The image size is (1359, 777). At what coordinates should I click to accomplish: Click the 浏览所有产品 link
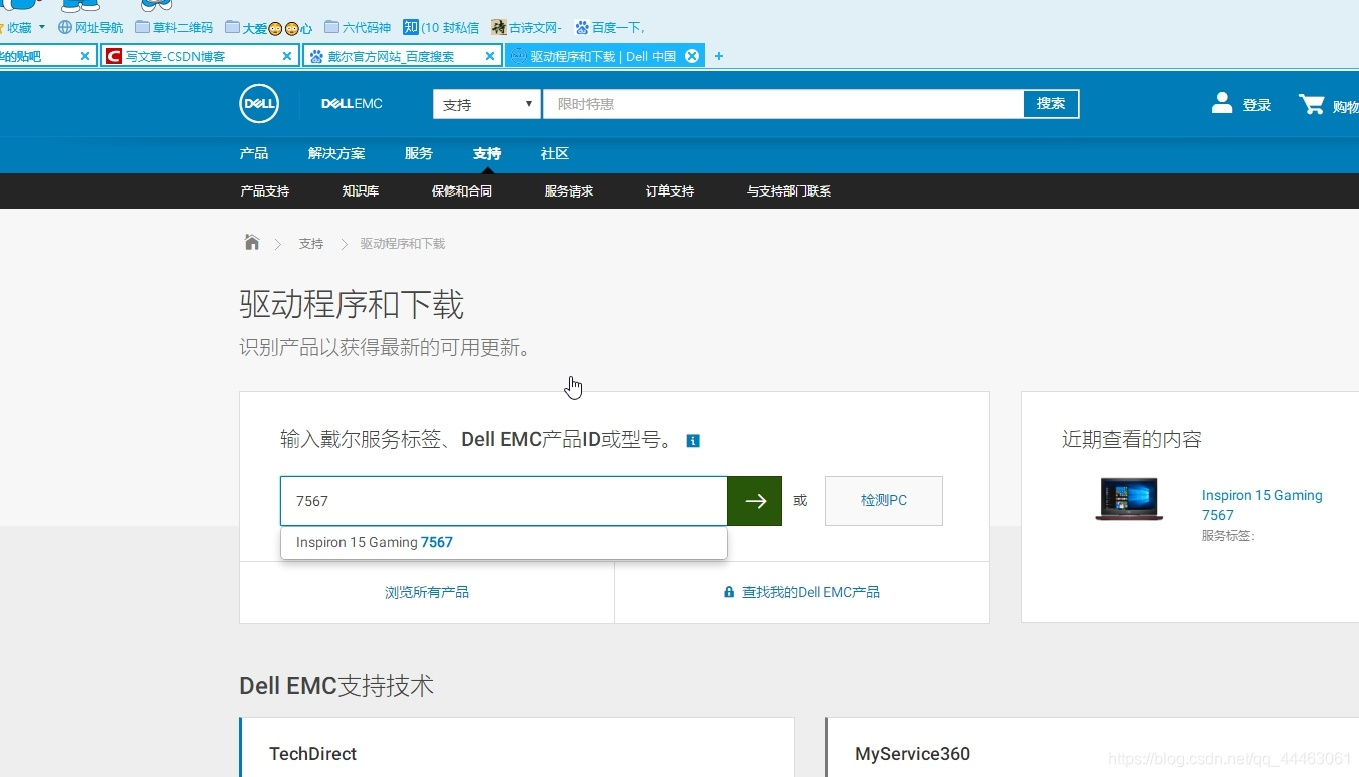coord(427,592)
